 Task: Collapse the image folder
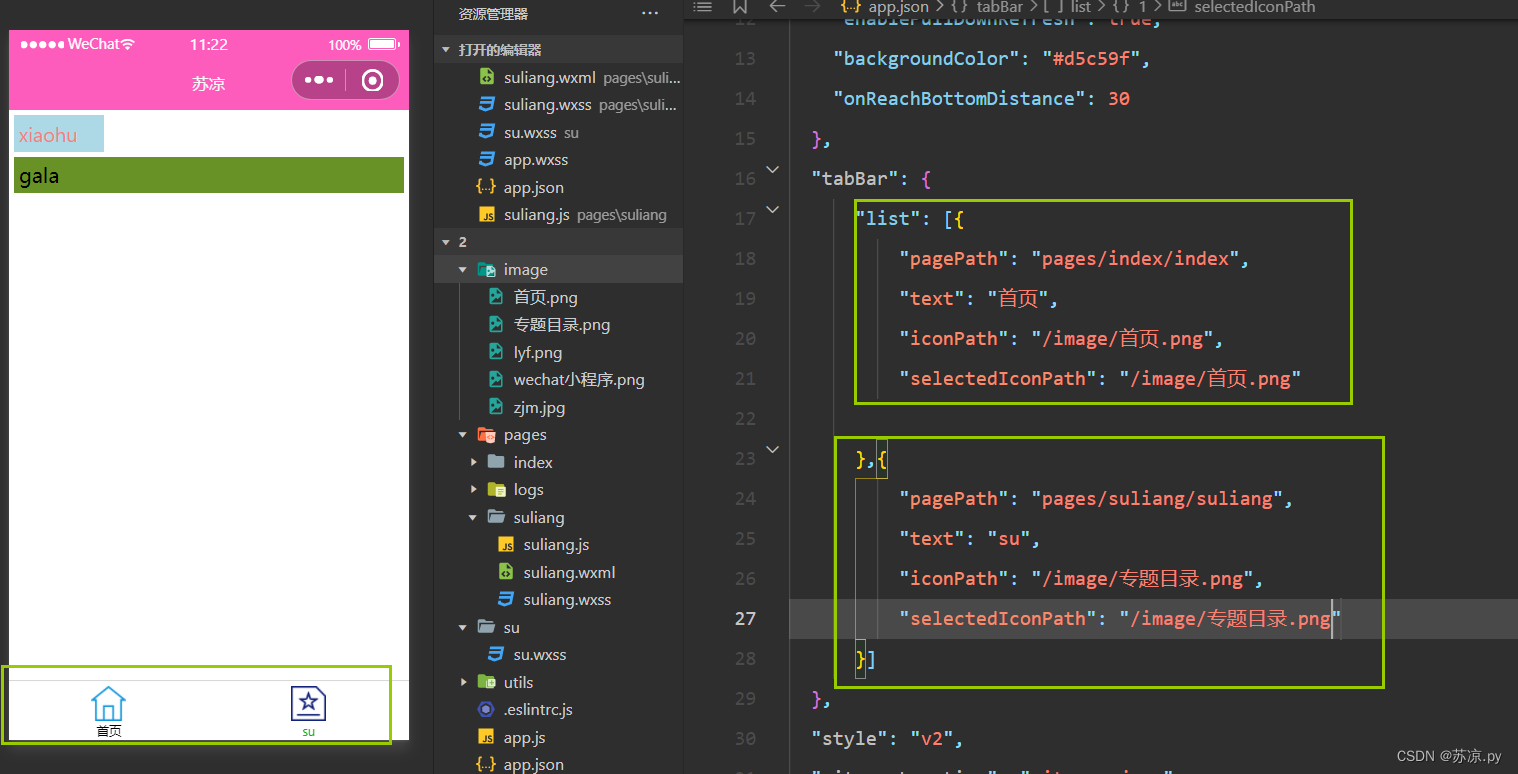[x=463, y=270]
